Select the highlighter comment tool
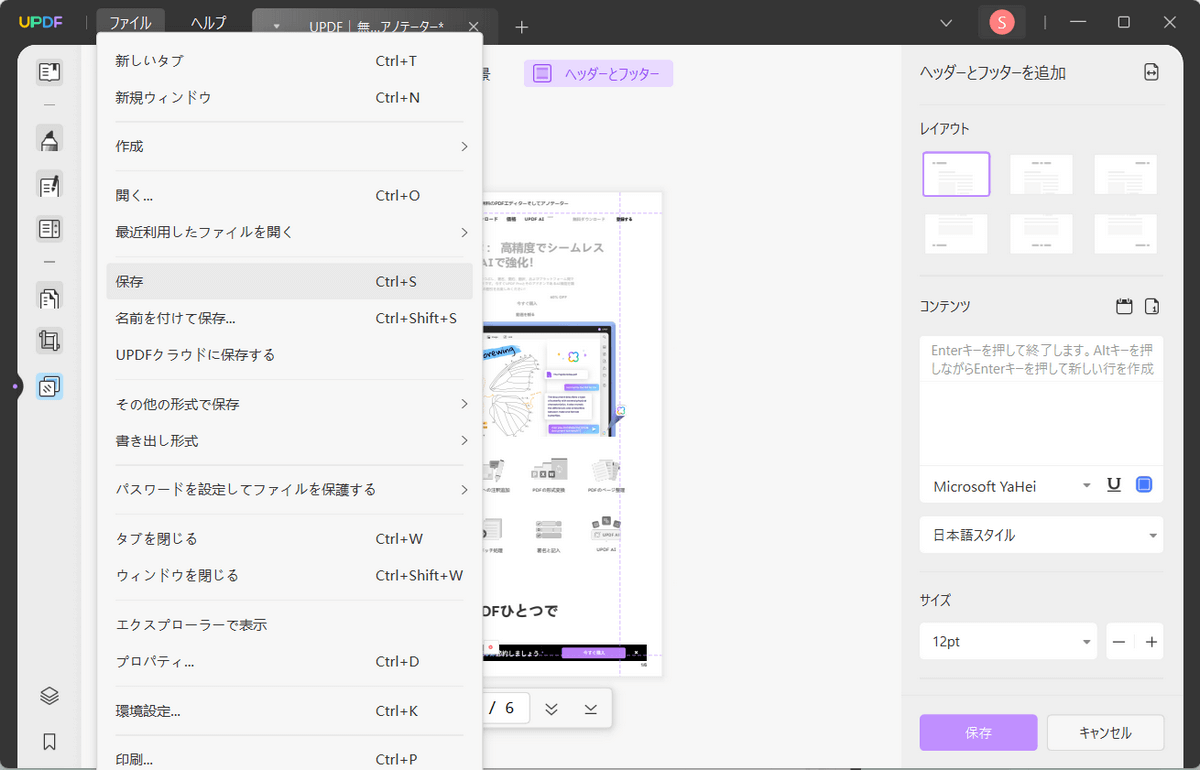This screenshot has width=1200, height=770. (x=49, y=140)
